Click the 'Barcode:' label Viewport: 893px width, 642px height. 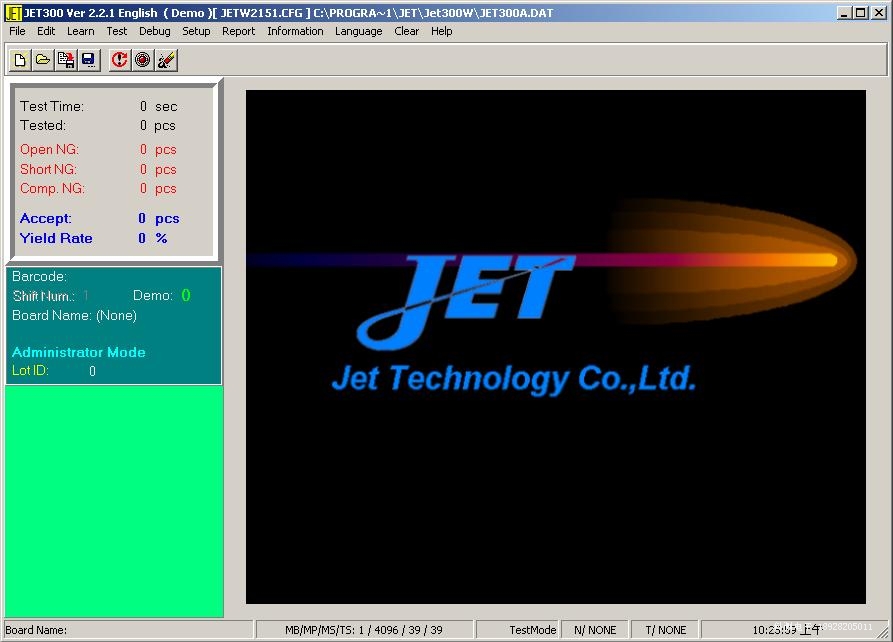point(39,276)
